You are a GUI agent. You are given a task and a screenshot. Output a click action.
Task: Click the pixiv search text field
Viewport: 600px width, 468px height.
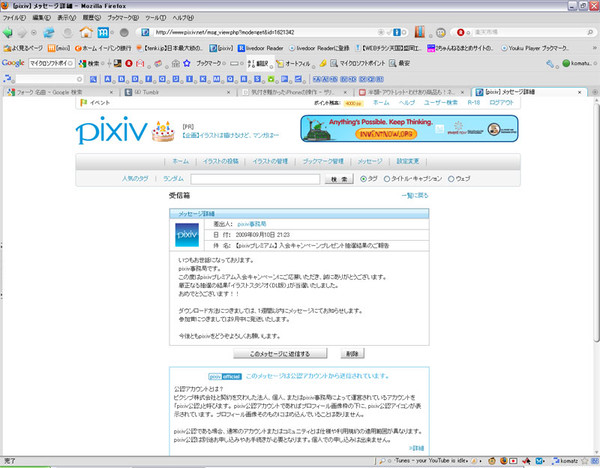[255, 179]
